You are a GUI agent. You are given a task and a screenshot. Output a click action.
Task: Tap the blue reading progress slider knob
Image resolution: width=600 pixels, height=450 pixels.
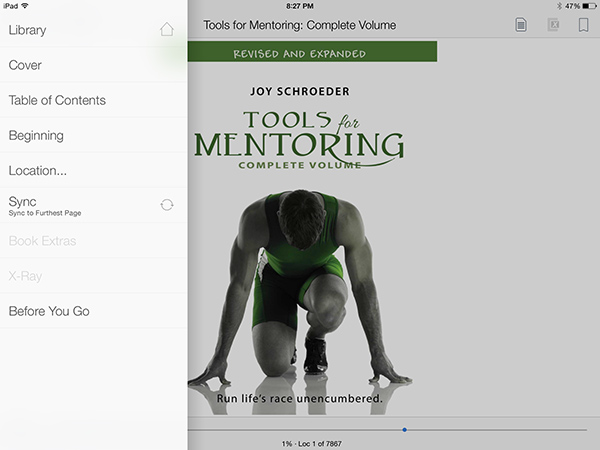click(404, 430)
